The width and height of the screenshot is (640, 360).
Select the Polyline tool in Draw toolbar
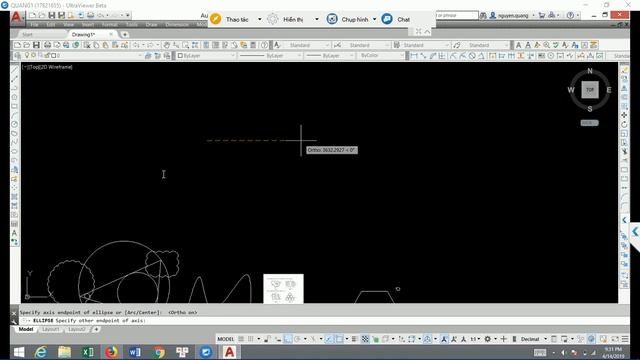click(15, 88)
